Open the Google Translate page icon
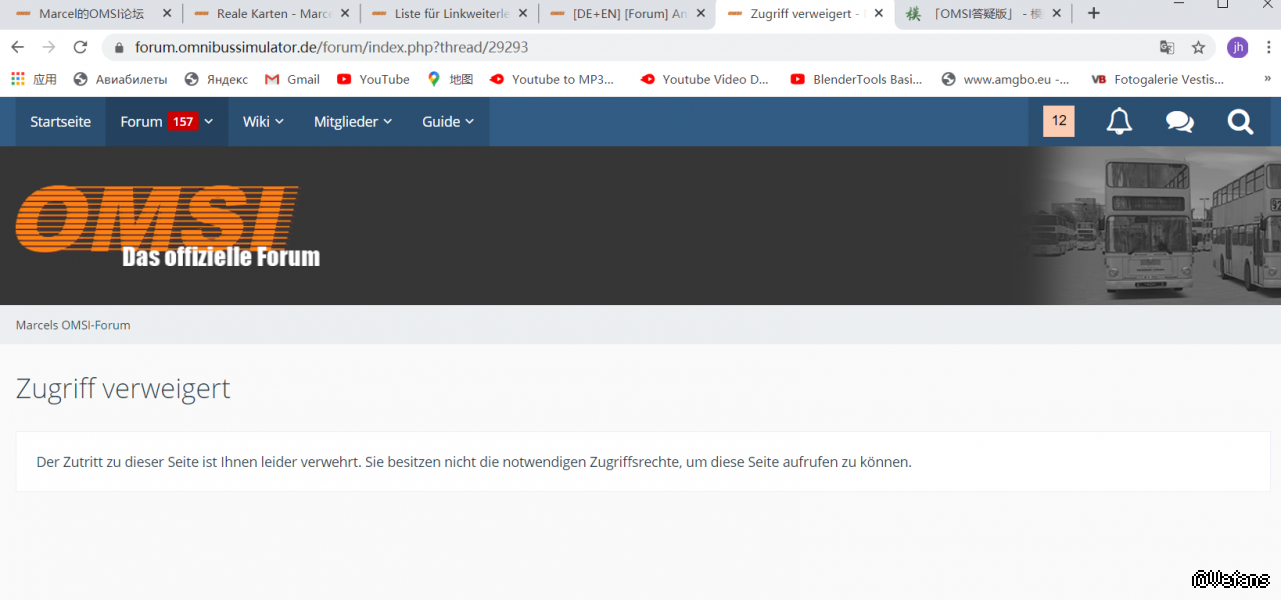The width and height of the screenshot is (1281, 600). click(x=1167, y=47)
